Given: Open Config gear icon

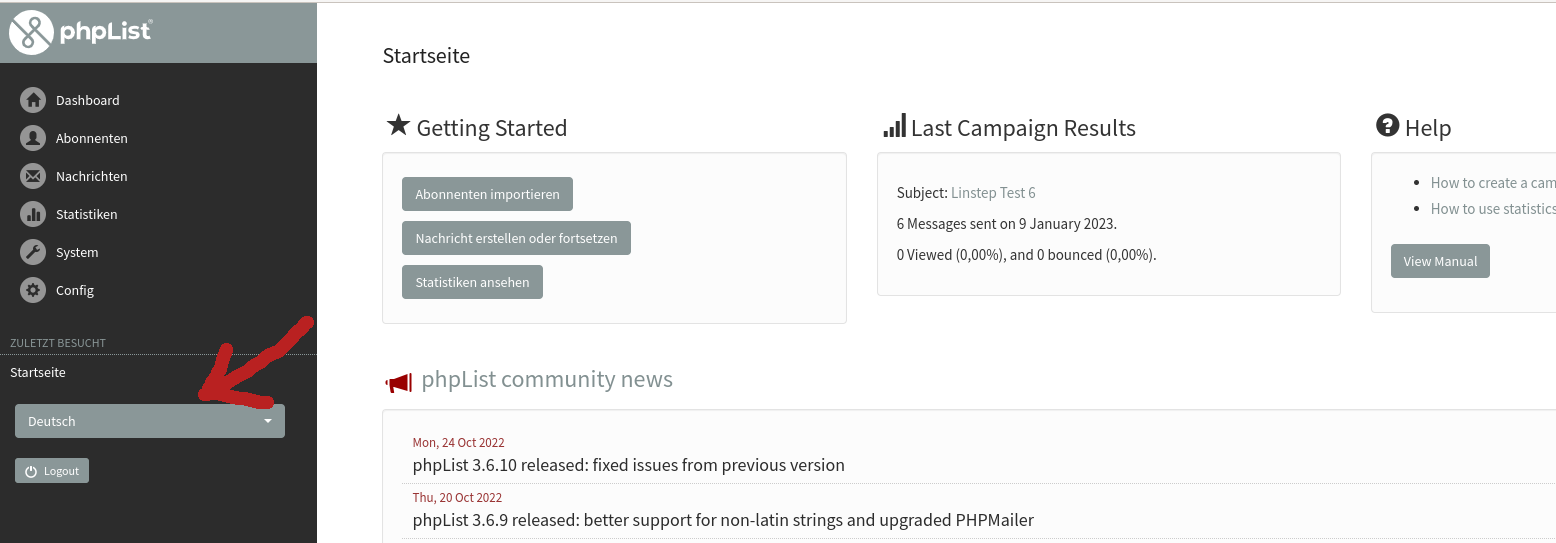Looking at the screenshot, I should point(33,290).
